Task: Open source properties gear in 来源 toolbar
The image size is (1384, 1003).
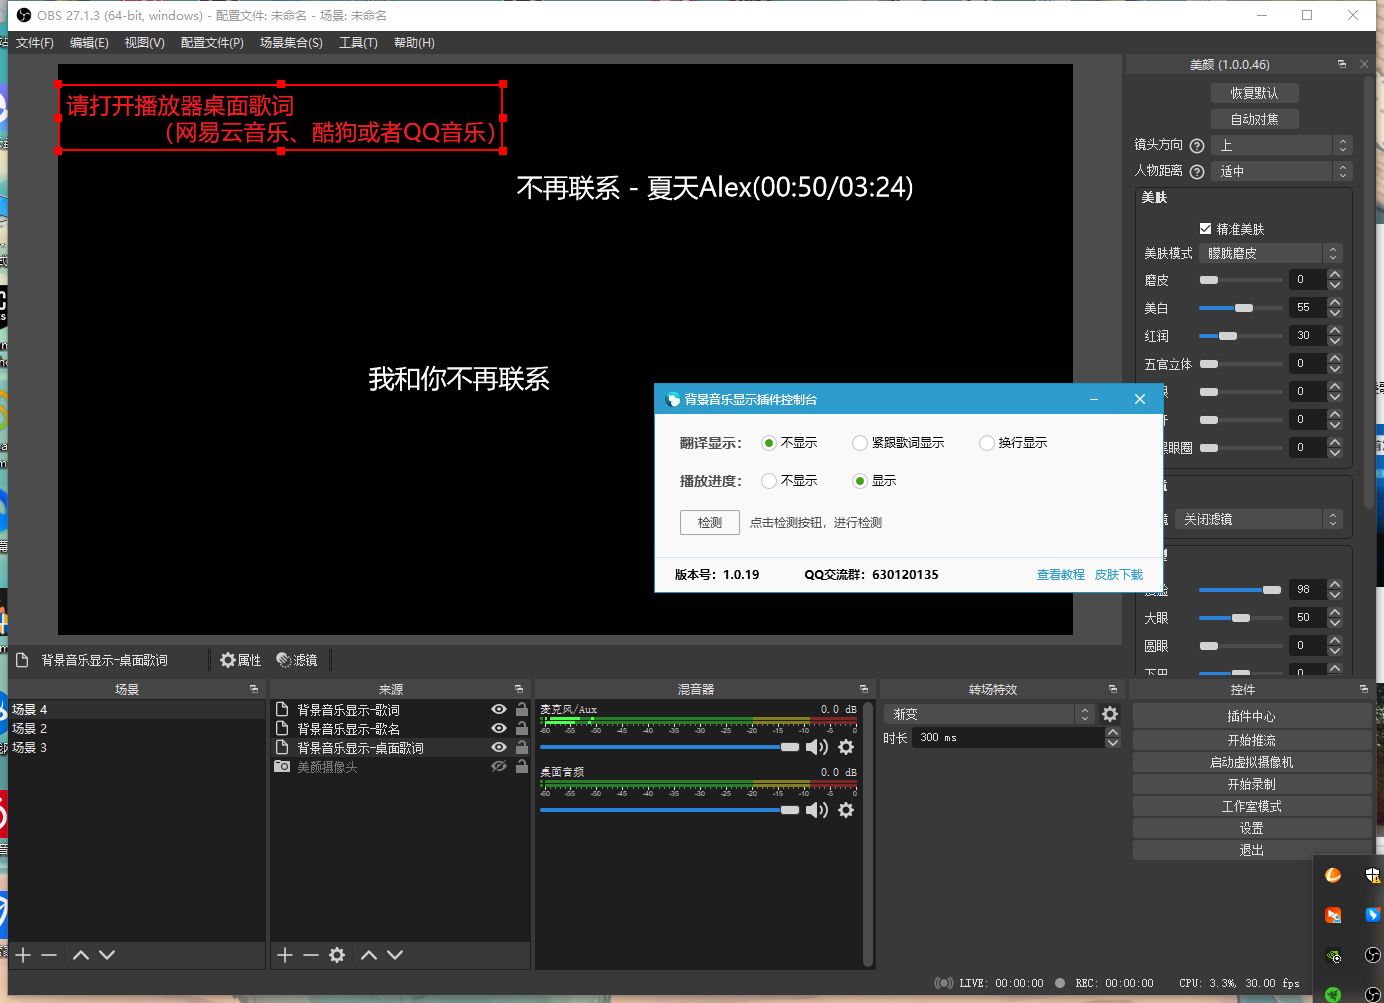Action: point(337,955)
